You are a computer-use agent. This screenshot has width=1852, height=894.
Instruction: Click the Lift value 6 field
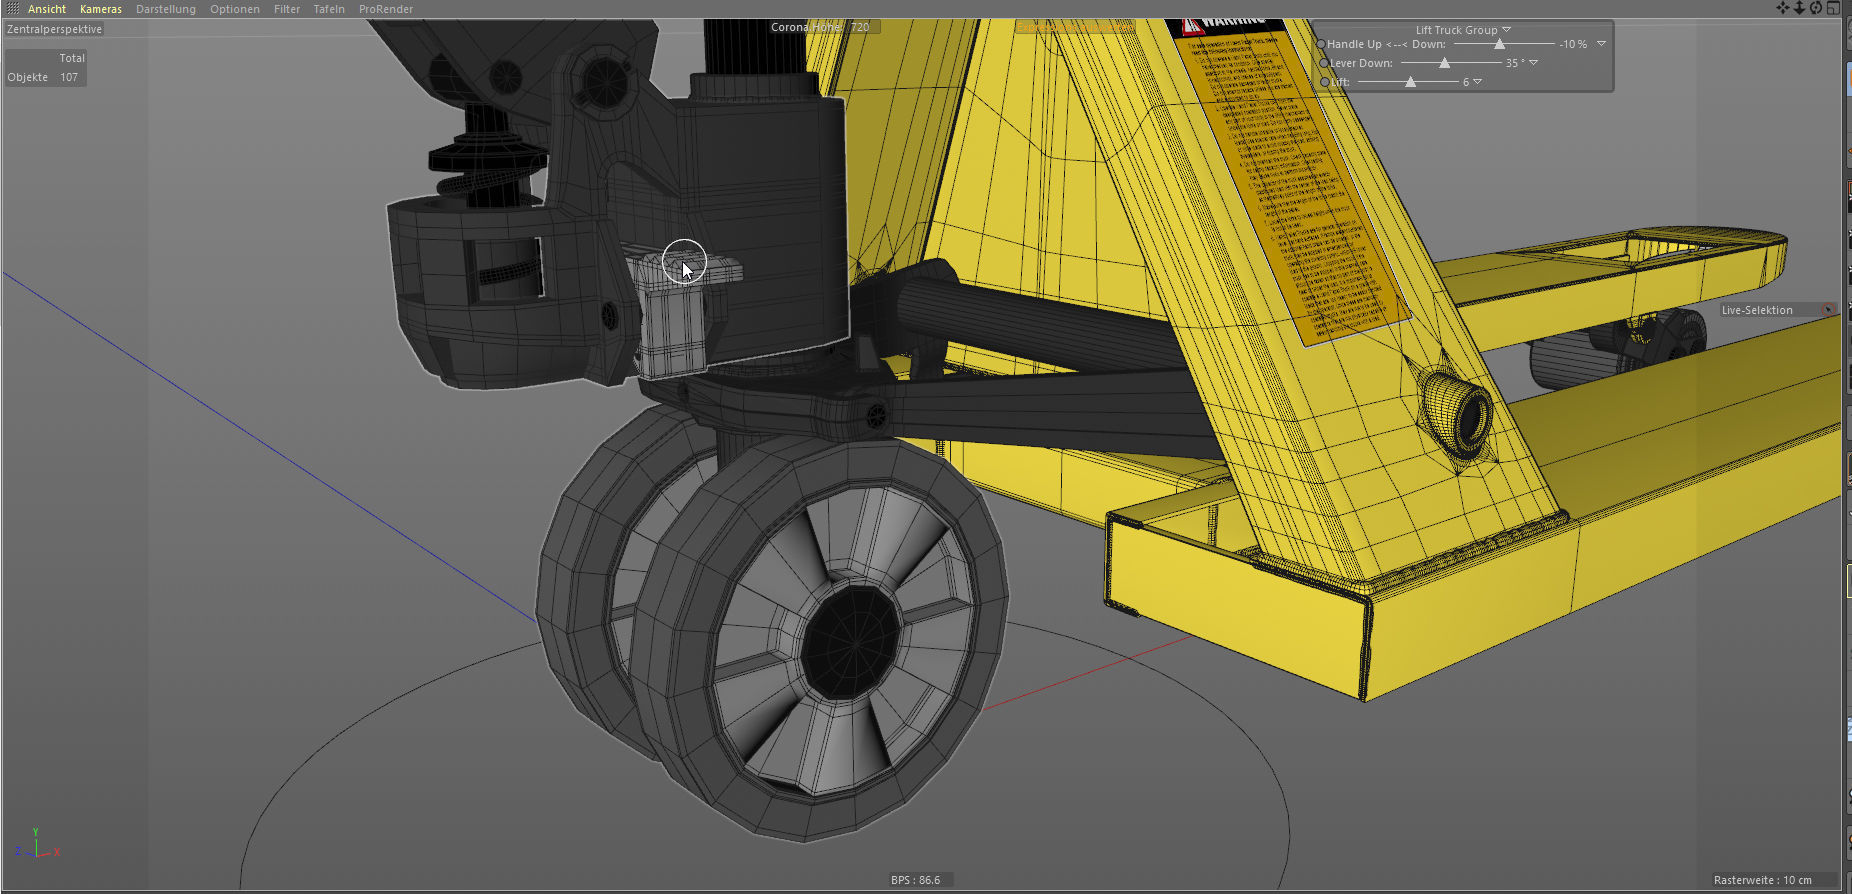pyautogui.click(x=1466, y=82)
